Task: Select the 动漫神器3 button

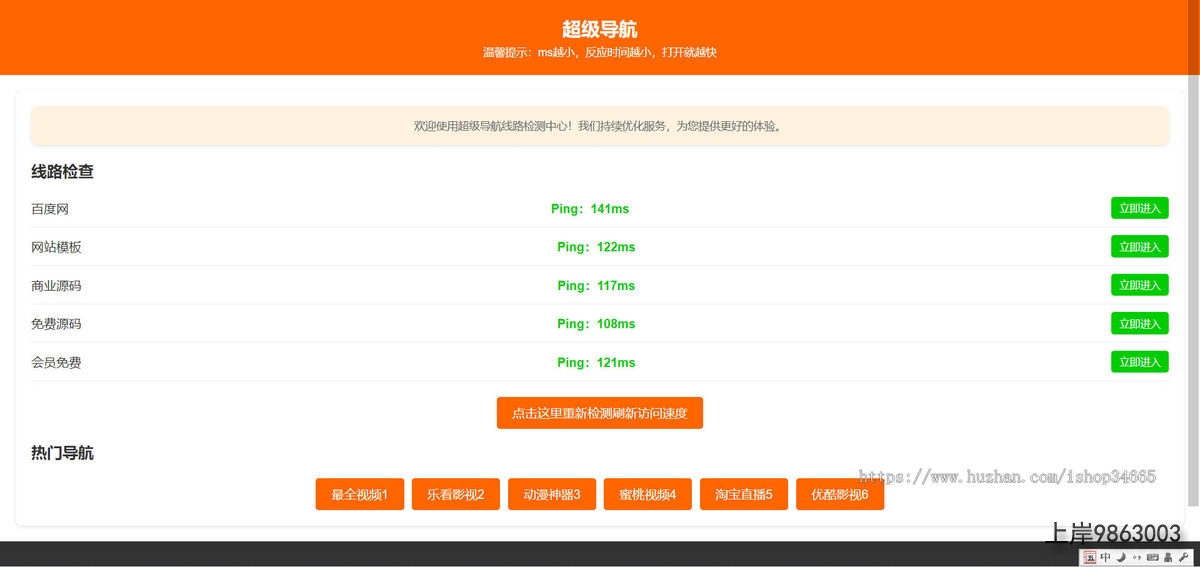Action: coord(551,494)
